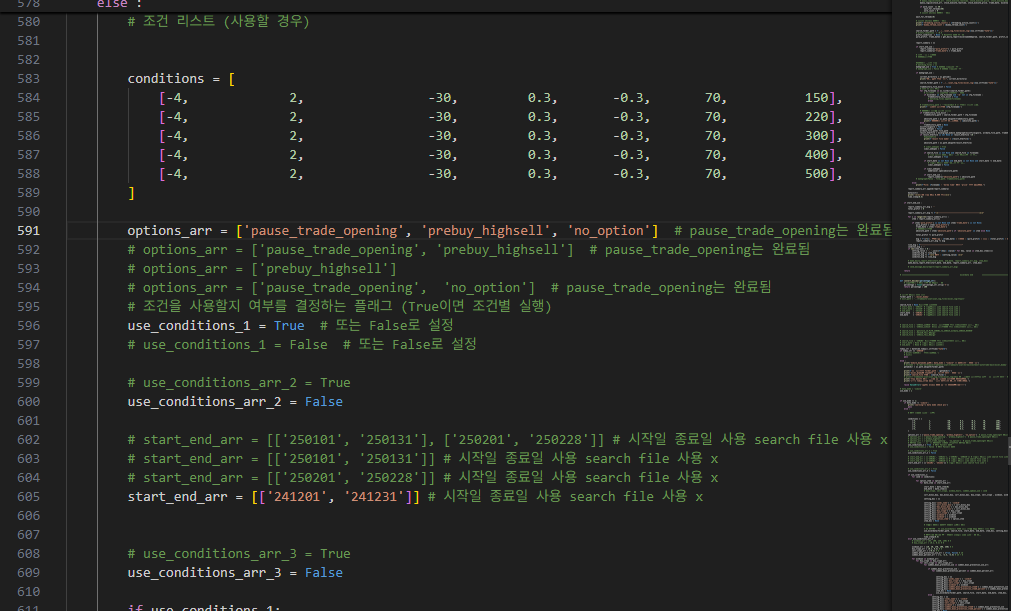Click '250228' in the comment on line 604

(389, 478)
